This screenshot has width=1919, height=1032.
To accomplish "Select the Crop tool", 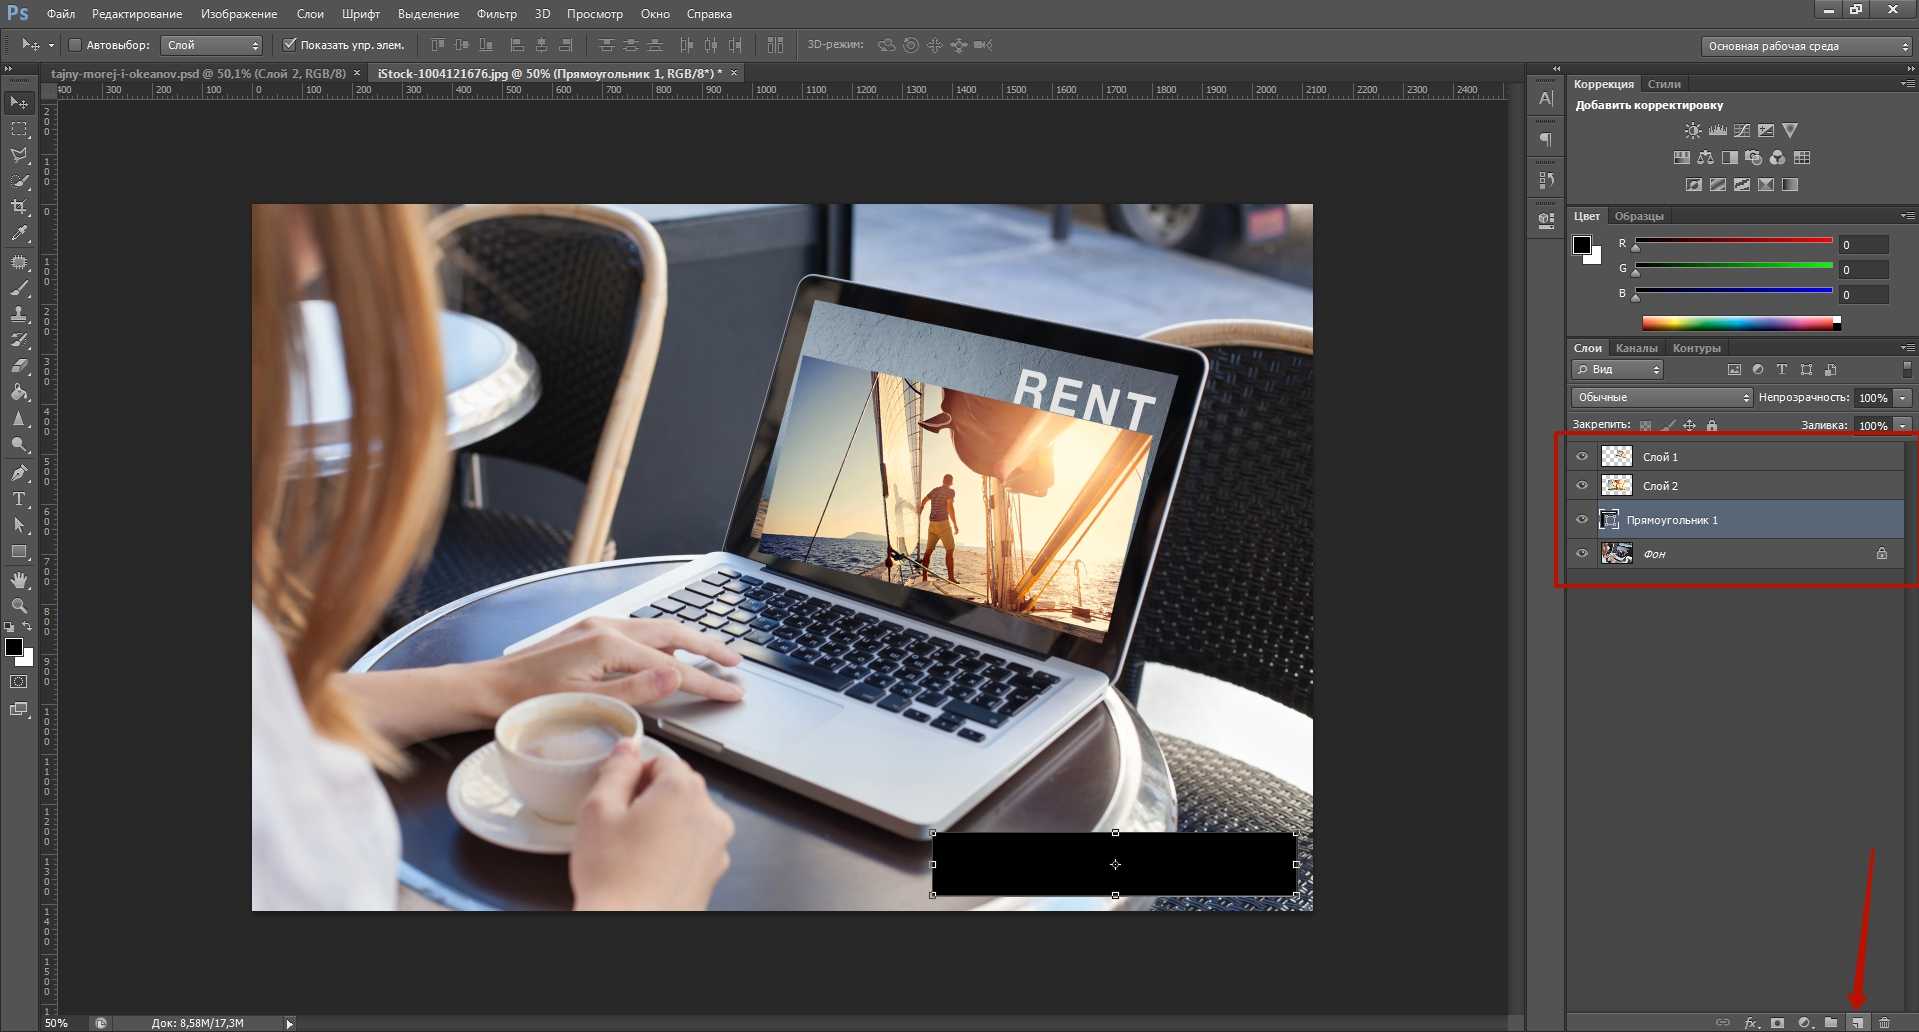I will (x=19, y=207).
